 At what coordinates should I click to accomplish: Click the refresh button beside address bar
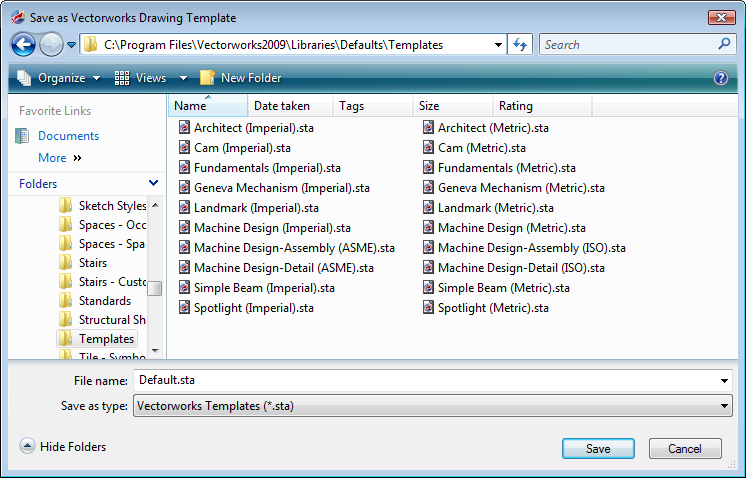coord(521,45)
